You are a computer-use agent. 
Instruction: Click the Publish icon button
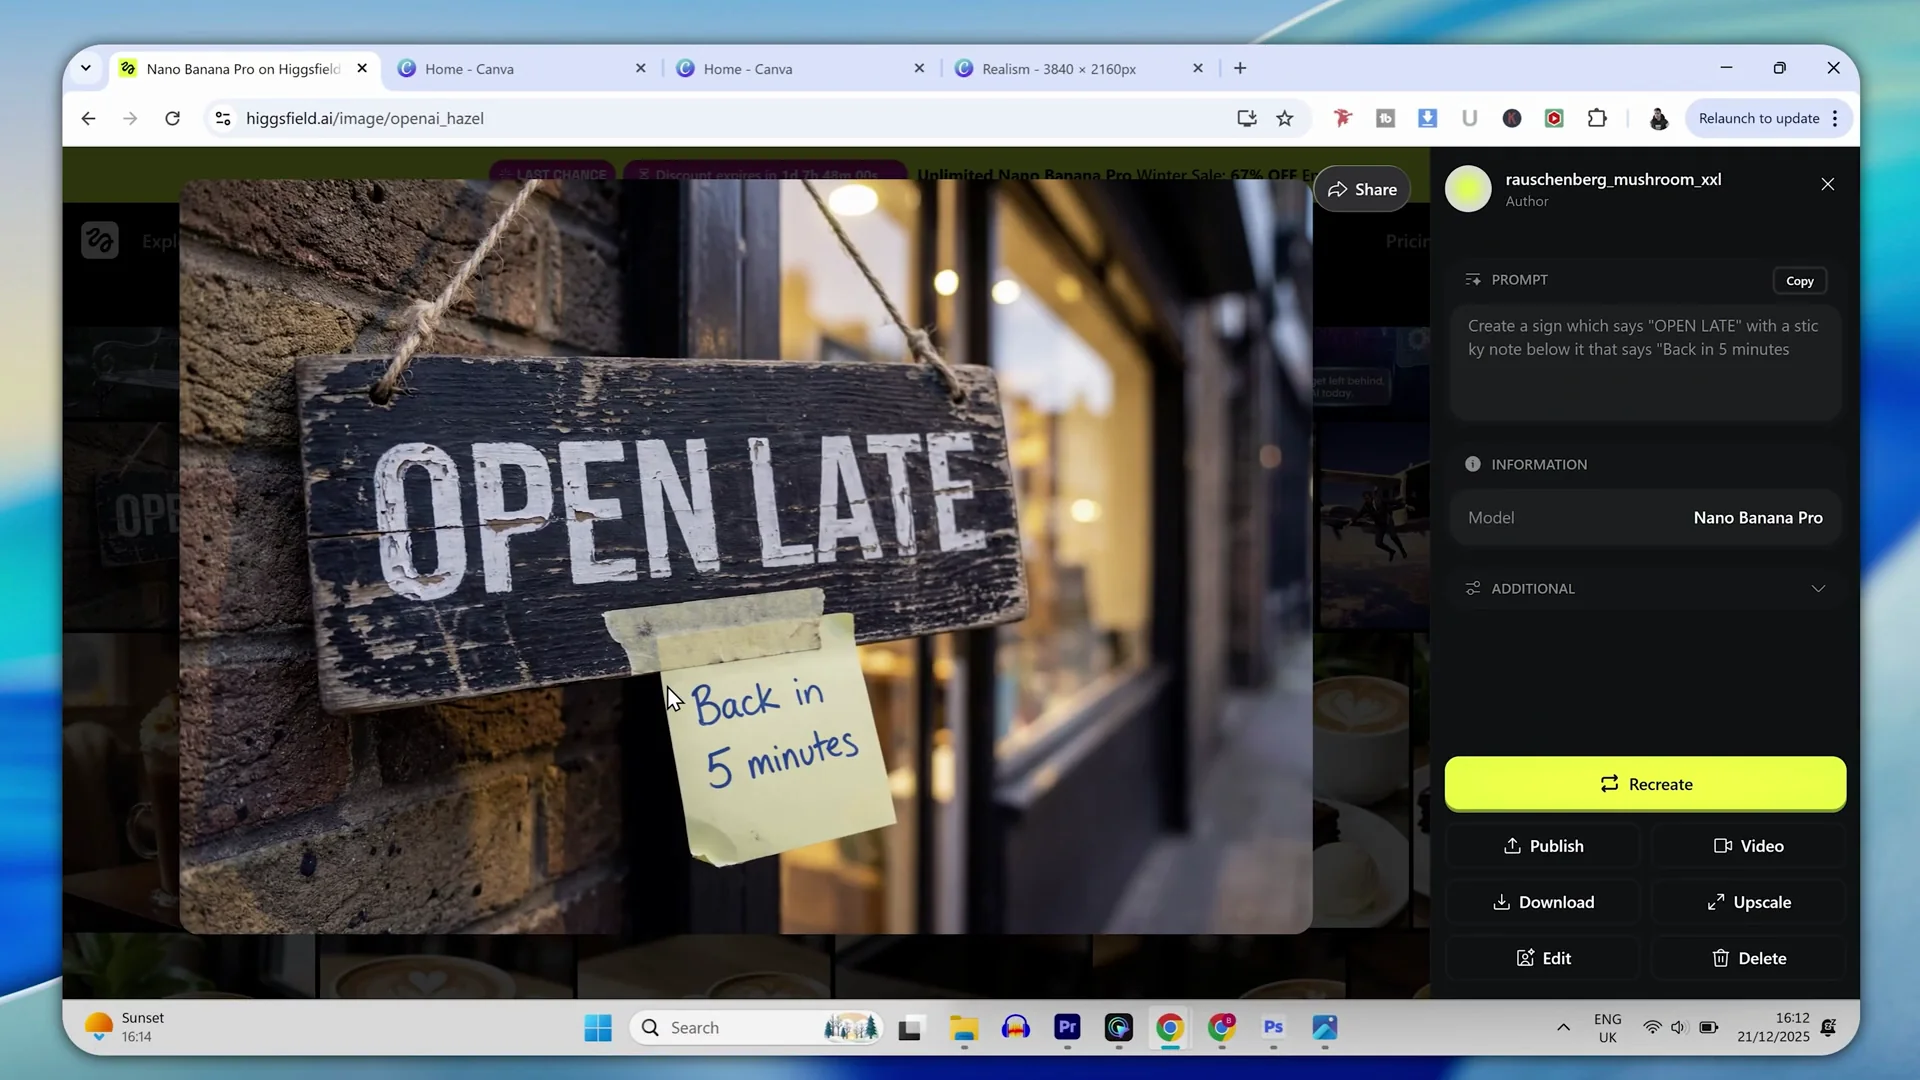[1543, 845]
